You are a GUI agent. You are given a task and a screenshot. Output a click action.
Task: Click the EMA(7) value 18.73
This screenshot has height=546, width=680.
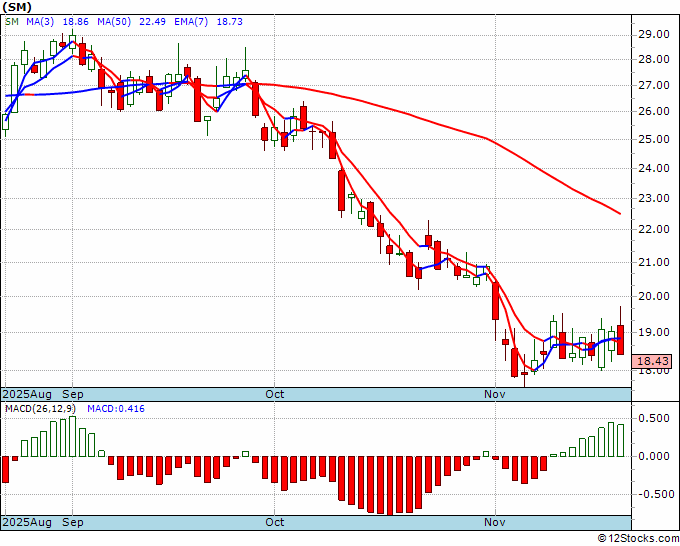(229, 21)
